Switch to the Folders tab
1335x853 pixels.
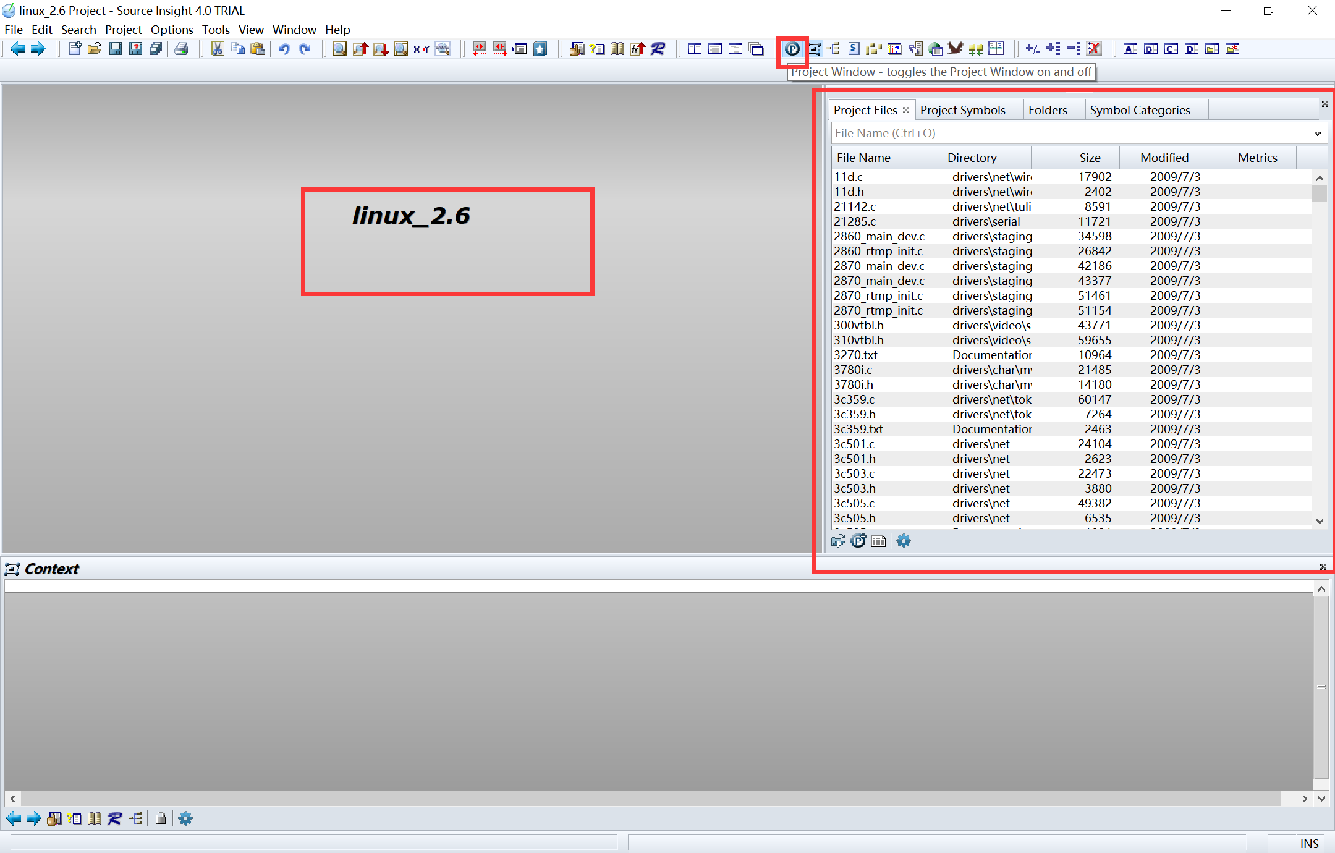pyautogui.click(x=1052, y=110)
